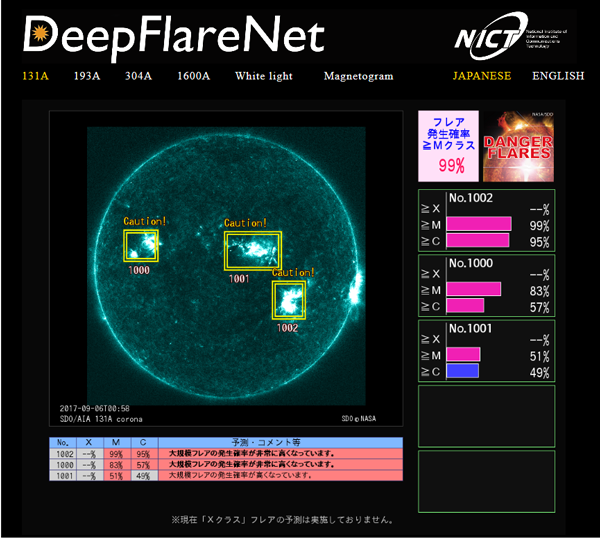This screenshot has width=600, height=538.
Task: Click the ≥M bar in No.1001 panel
Action: [463, 354]
